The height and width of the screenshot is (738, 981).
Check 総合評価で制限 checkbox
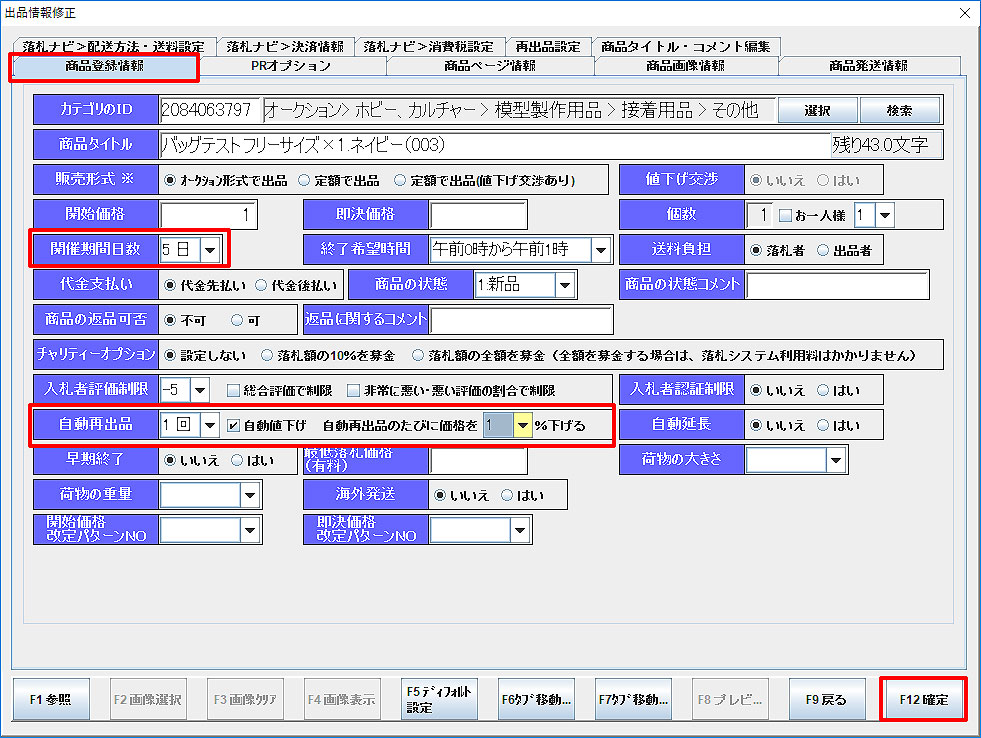[x=233, y=390]
